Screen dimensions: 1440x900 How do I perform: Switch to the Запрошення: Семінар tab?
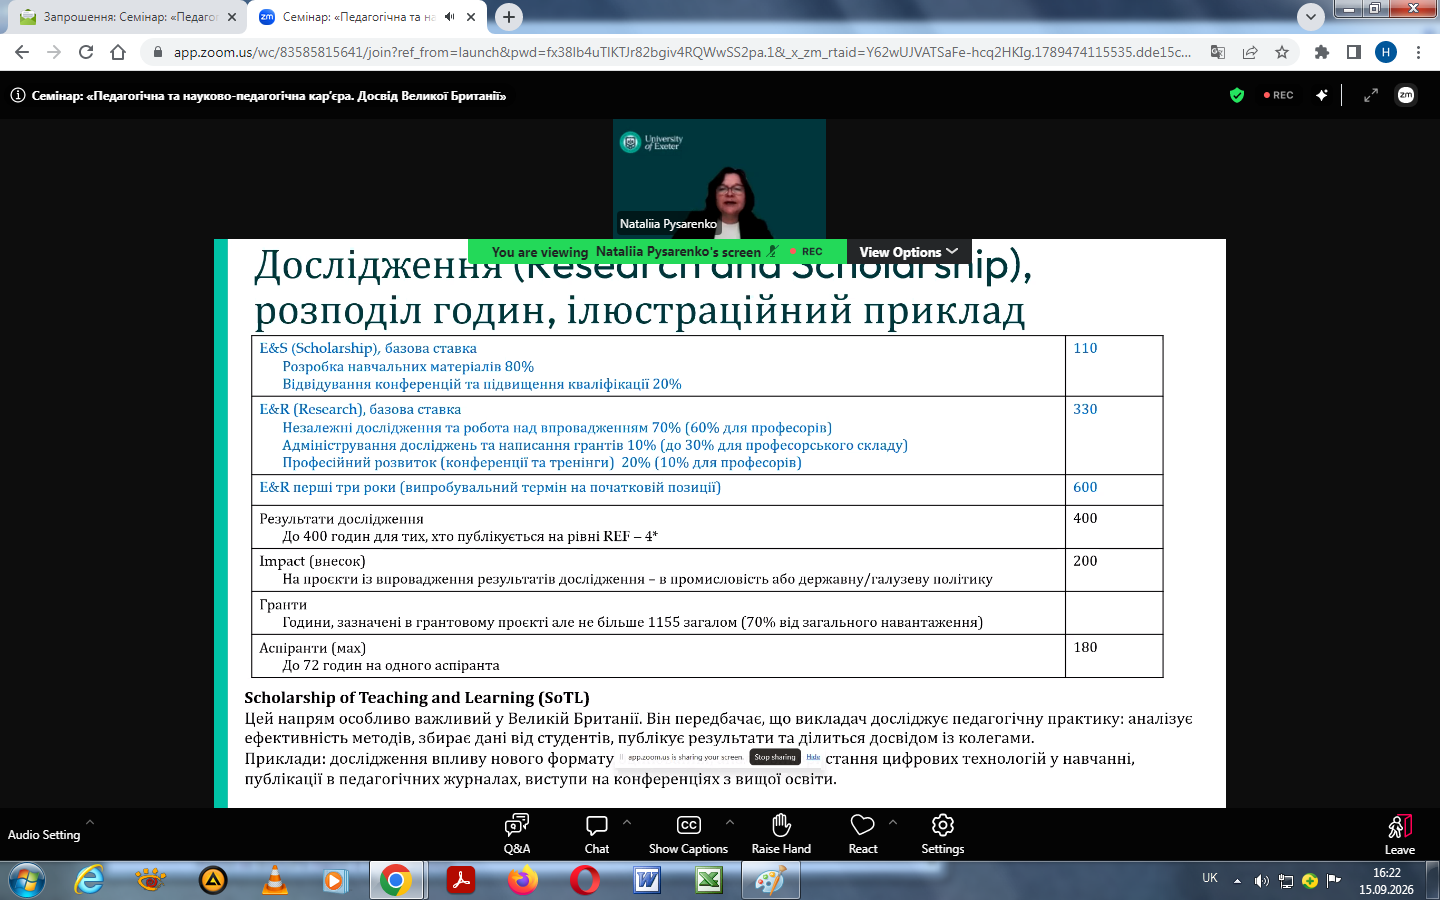tap(130, 17)
